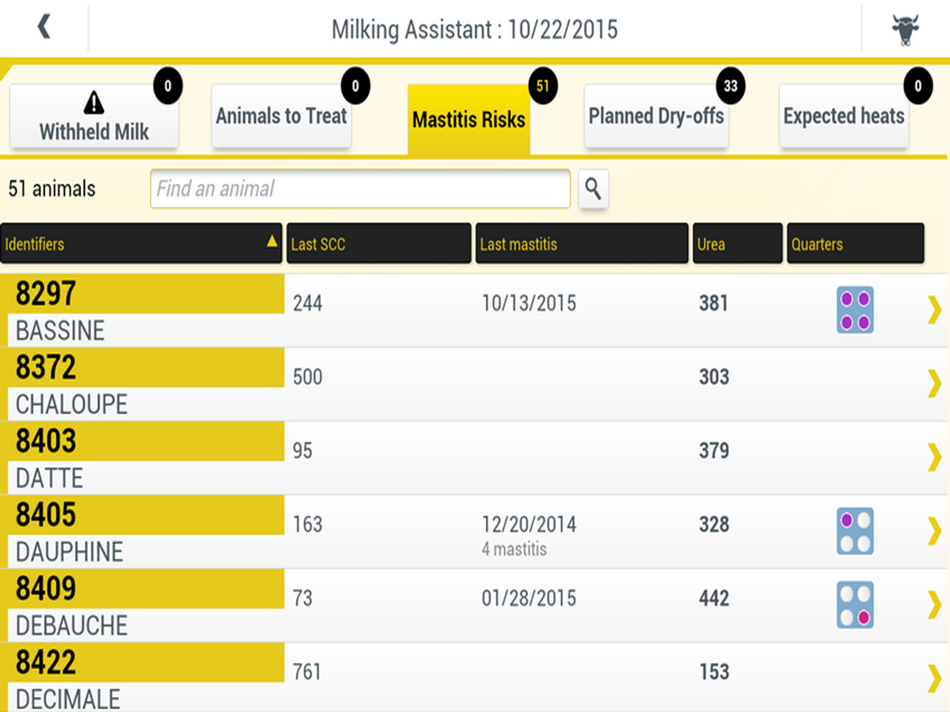Viewport: 950px width, 712px height.
Task: Select the name DECIMALE
Action: click(68, 699)
